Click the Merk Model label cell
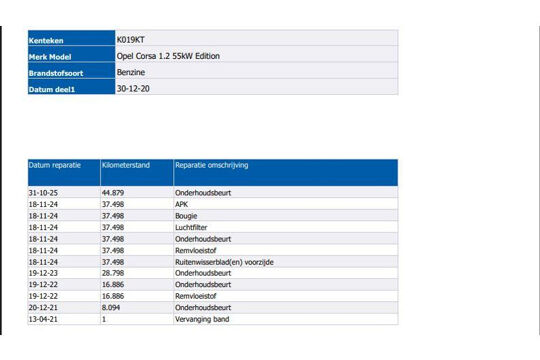The height and width of the screenshot is (360, 540). tap(71, 54)
